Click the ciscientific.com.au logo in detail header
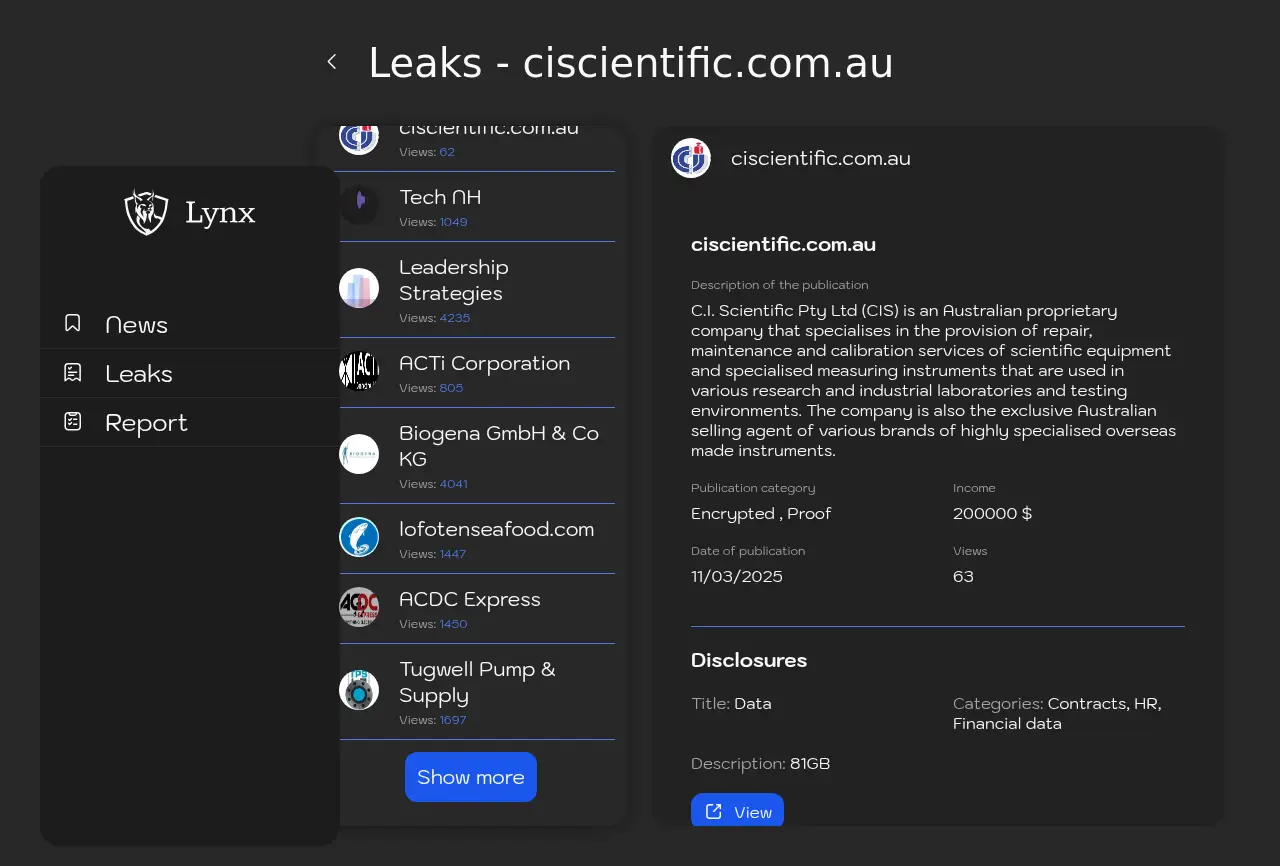This screenshot has height=866, width=1280. click(691, 158)
